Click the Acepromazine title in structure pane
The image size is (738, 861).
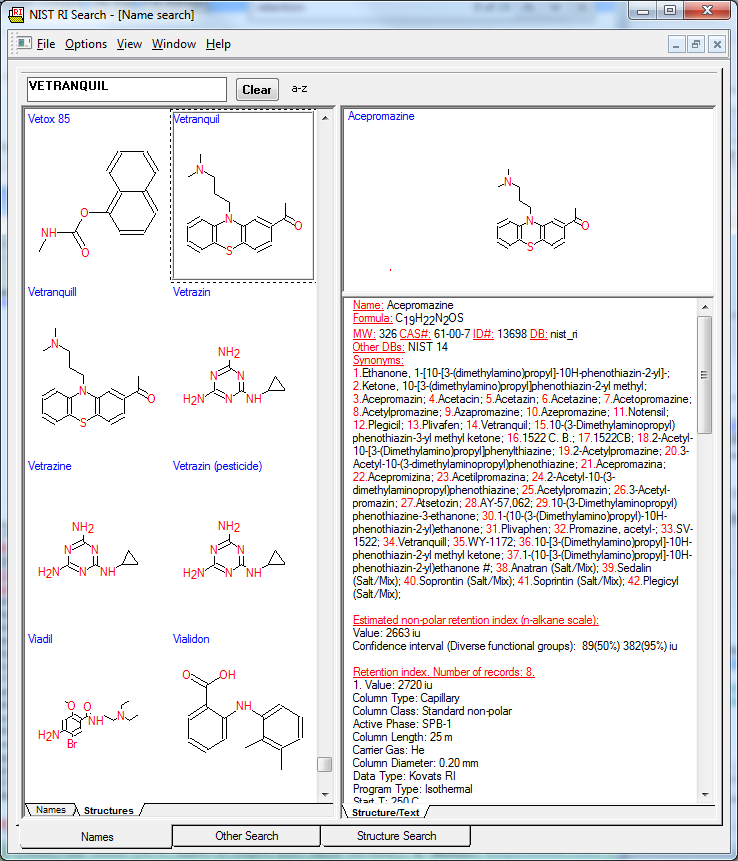381,116
